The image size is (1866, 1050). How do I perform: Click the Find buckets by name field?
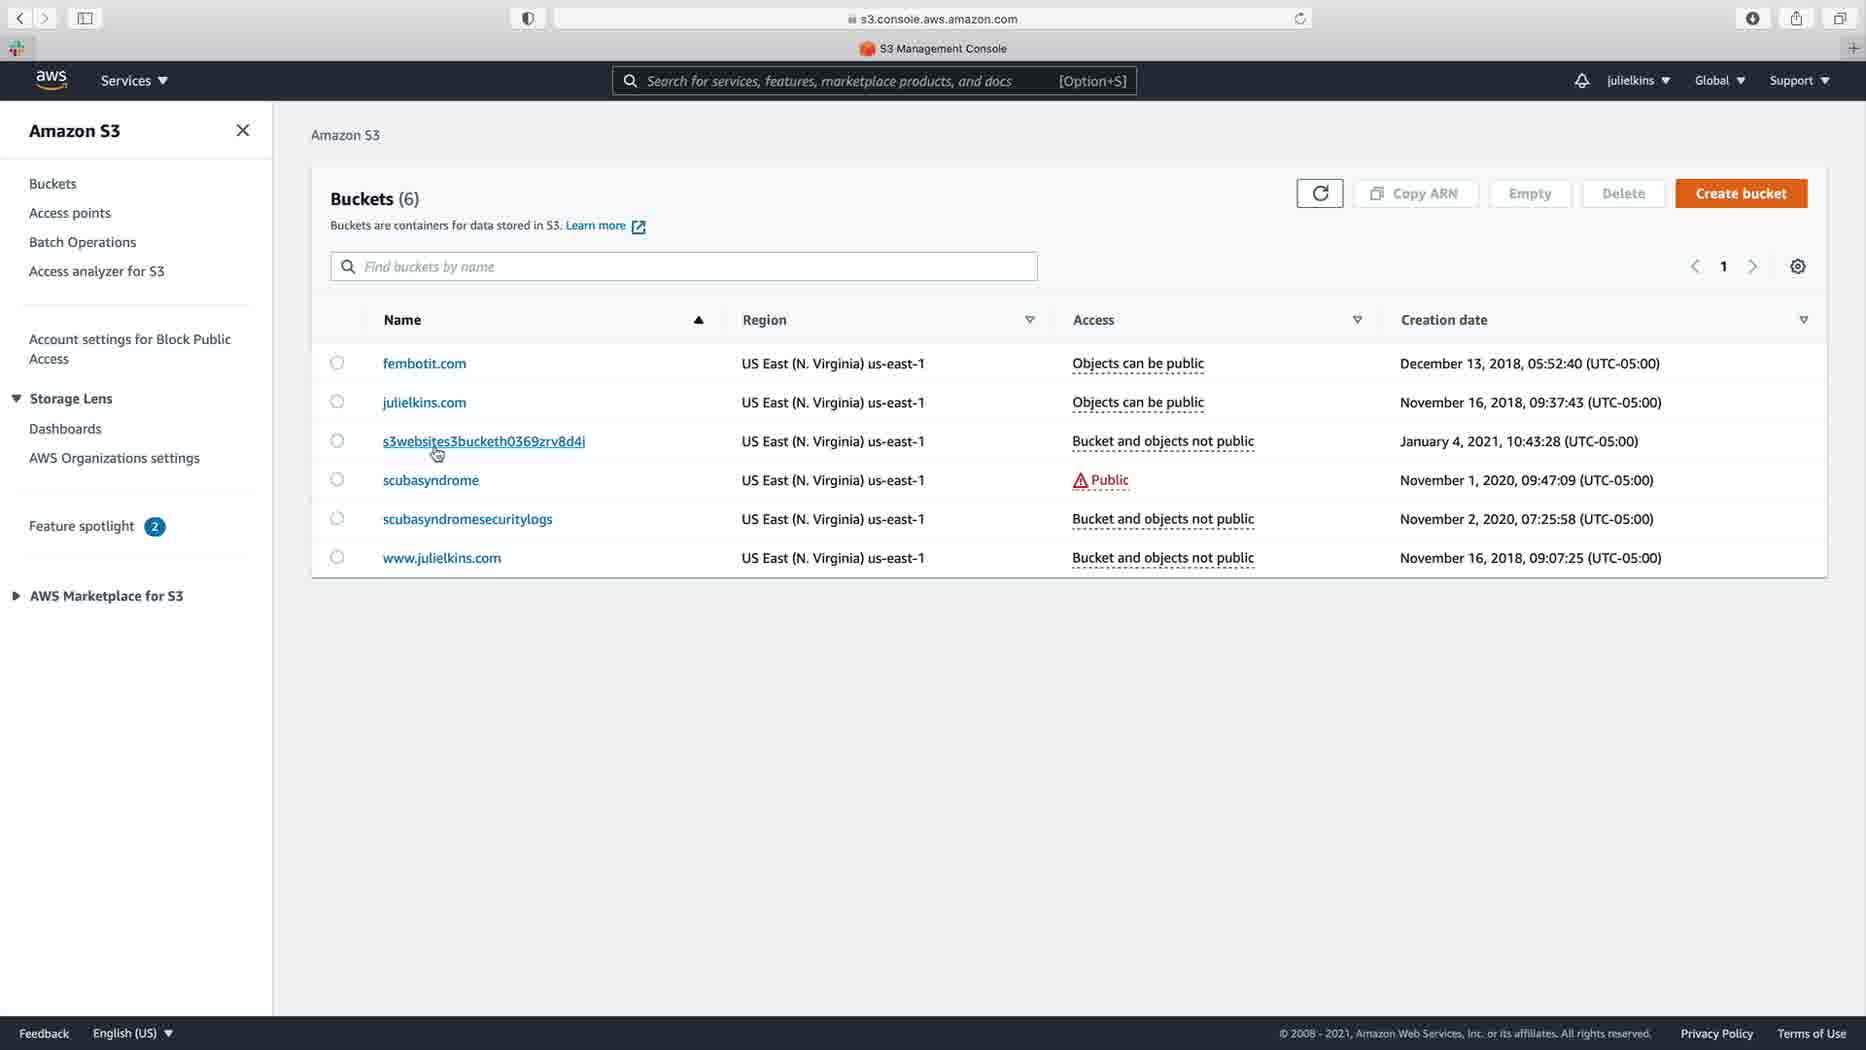[684, 266]
